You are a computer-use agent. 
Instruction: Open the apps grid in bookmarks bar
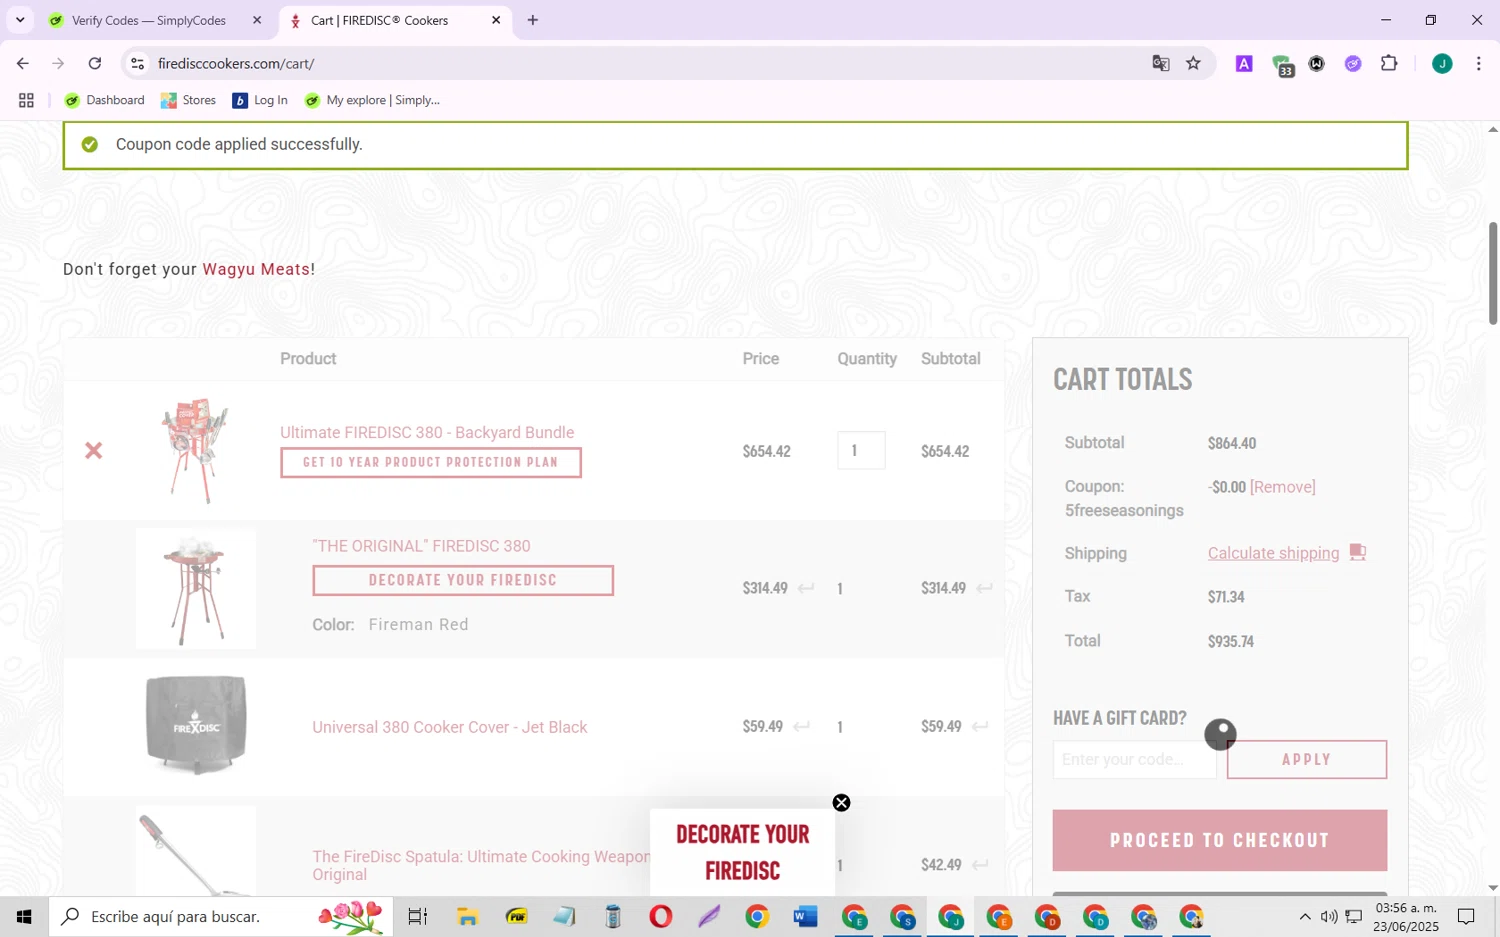click(x=26, y=100)
